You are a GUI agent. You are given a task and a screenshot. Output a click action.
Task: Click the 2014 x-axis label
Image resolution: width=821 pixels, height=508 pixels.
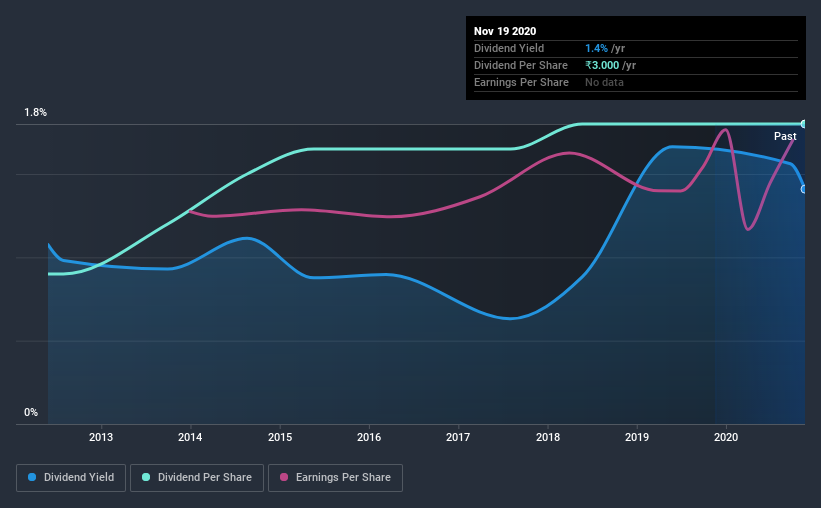190,437
